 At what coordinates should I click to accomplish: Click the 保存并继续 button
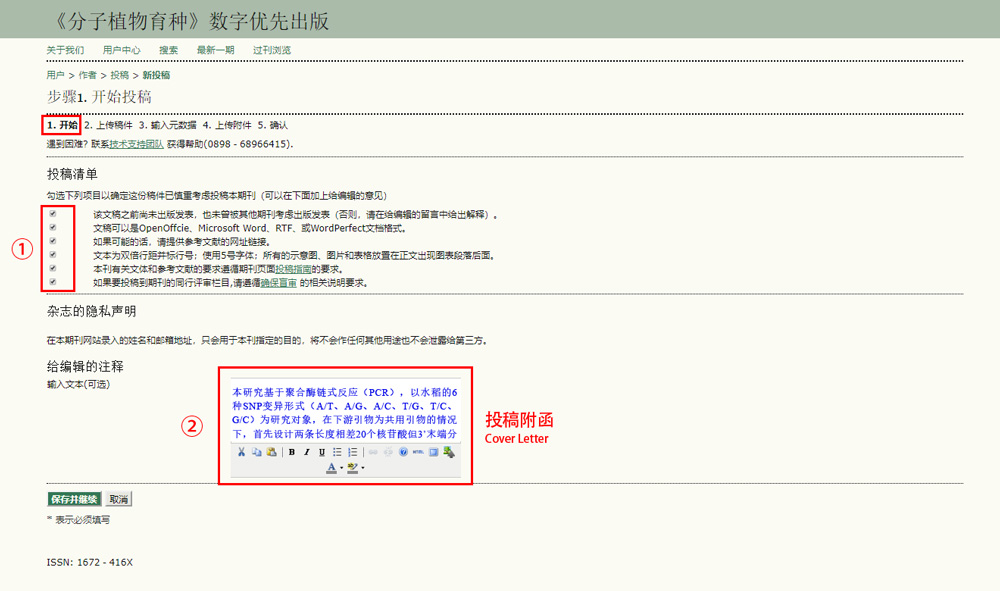(x=74, y=499)
